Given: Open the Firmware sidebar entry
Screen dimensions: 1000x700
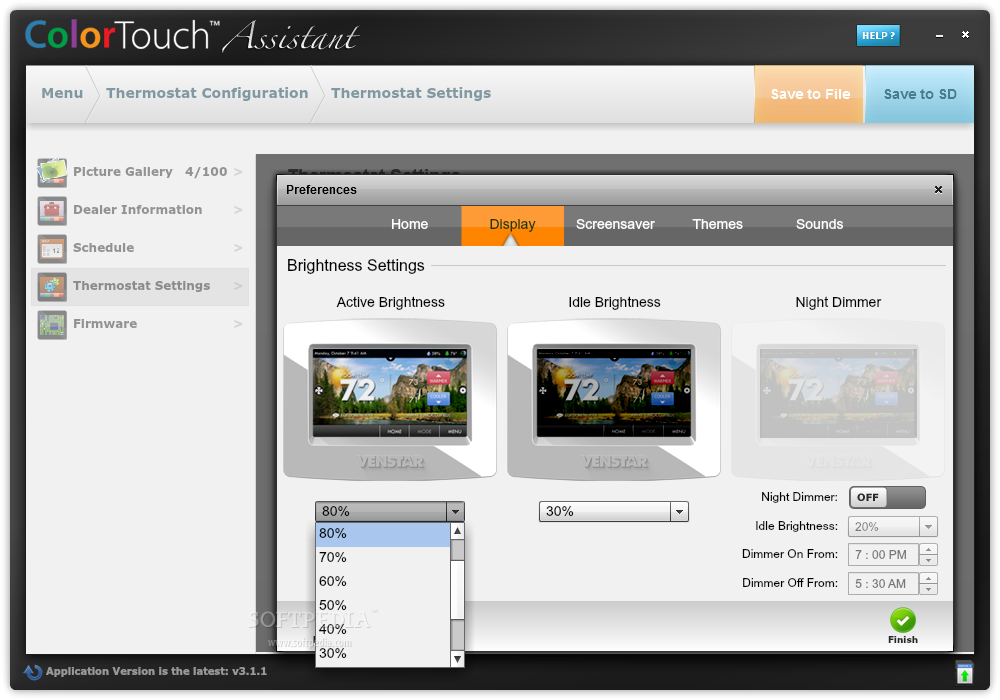Looking at the screenshot, I should [140, 324].
